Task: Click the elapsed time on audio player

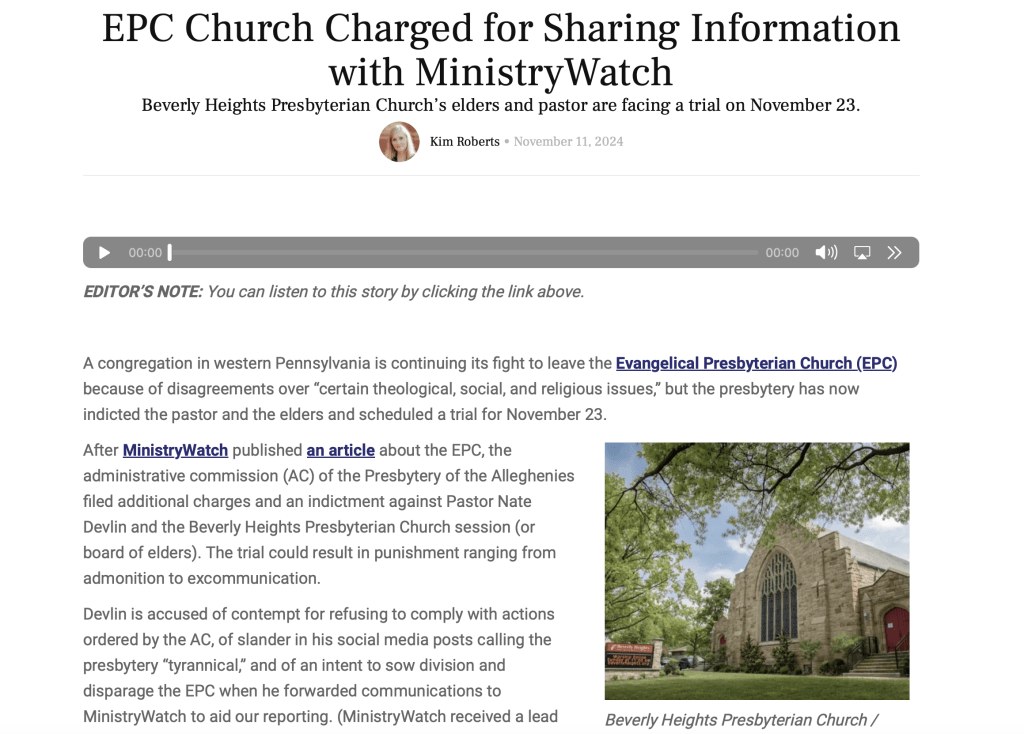Action: tap(145, 253)
